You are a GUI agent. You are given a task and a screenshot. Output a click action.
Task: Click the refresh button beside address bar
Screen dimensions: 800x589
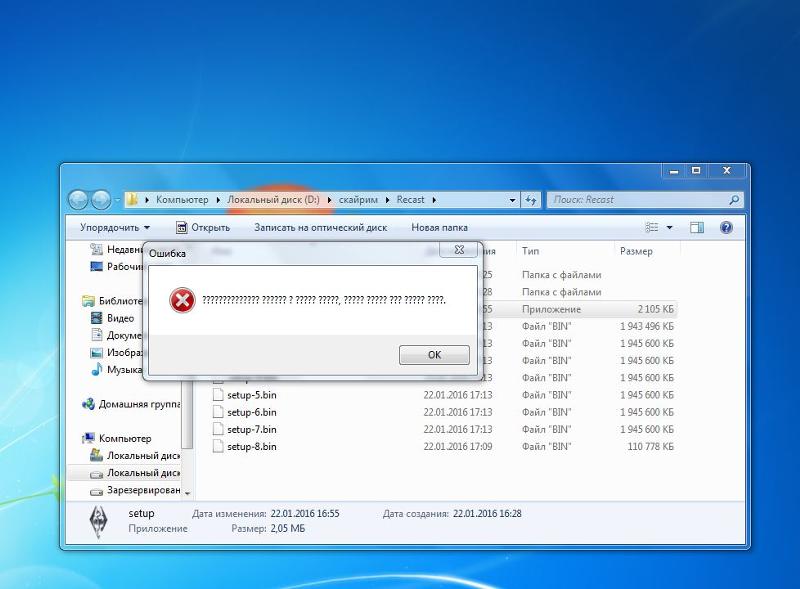(531, 200)
